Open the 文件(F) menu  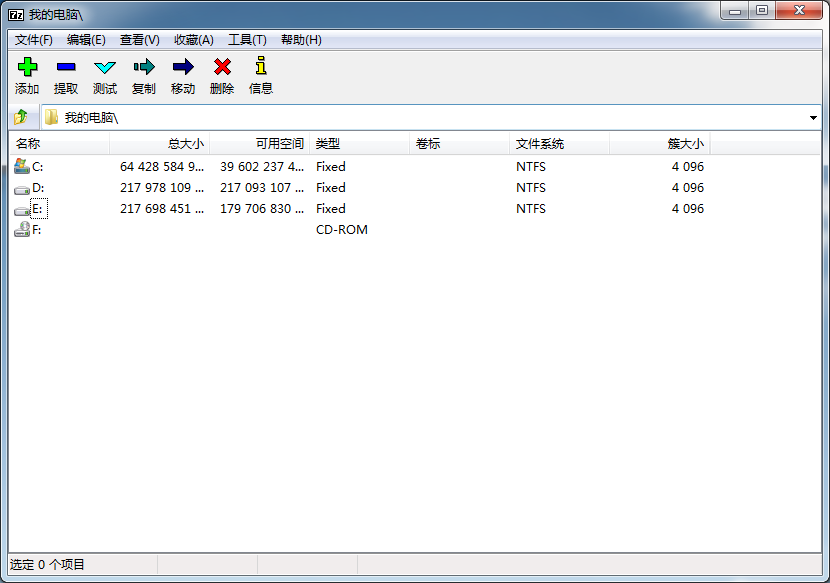pyautogui.click(x=34, y=40)
